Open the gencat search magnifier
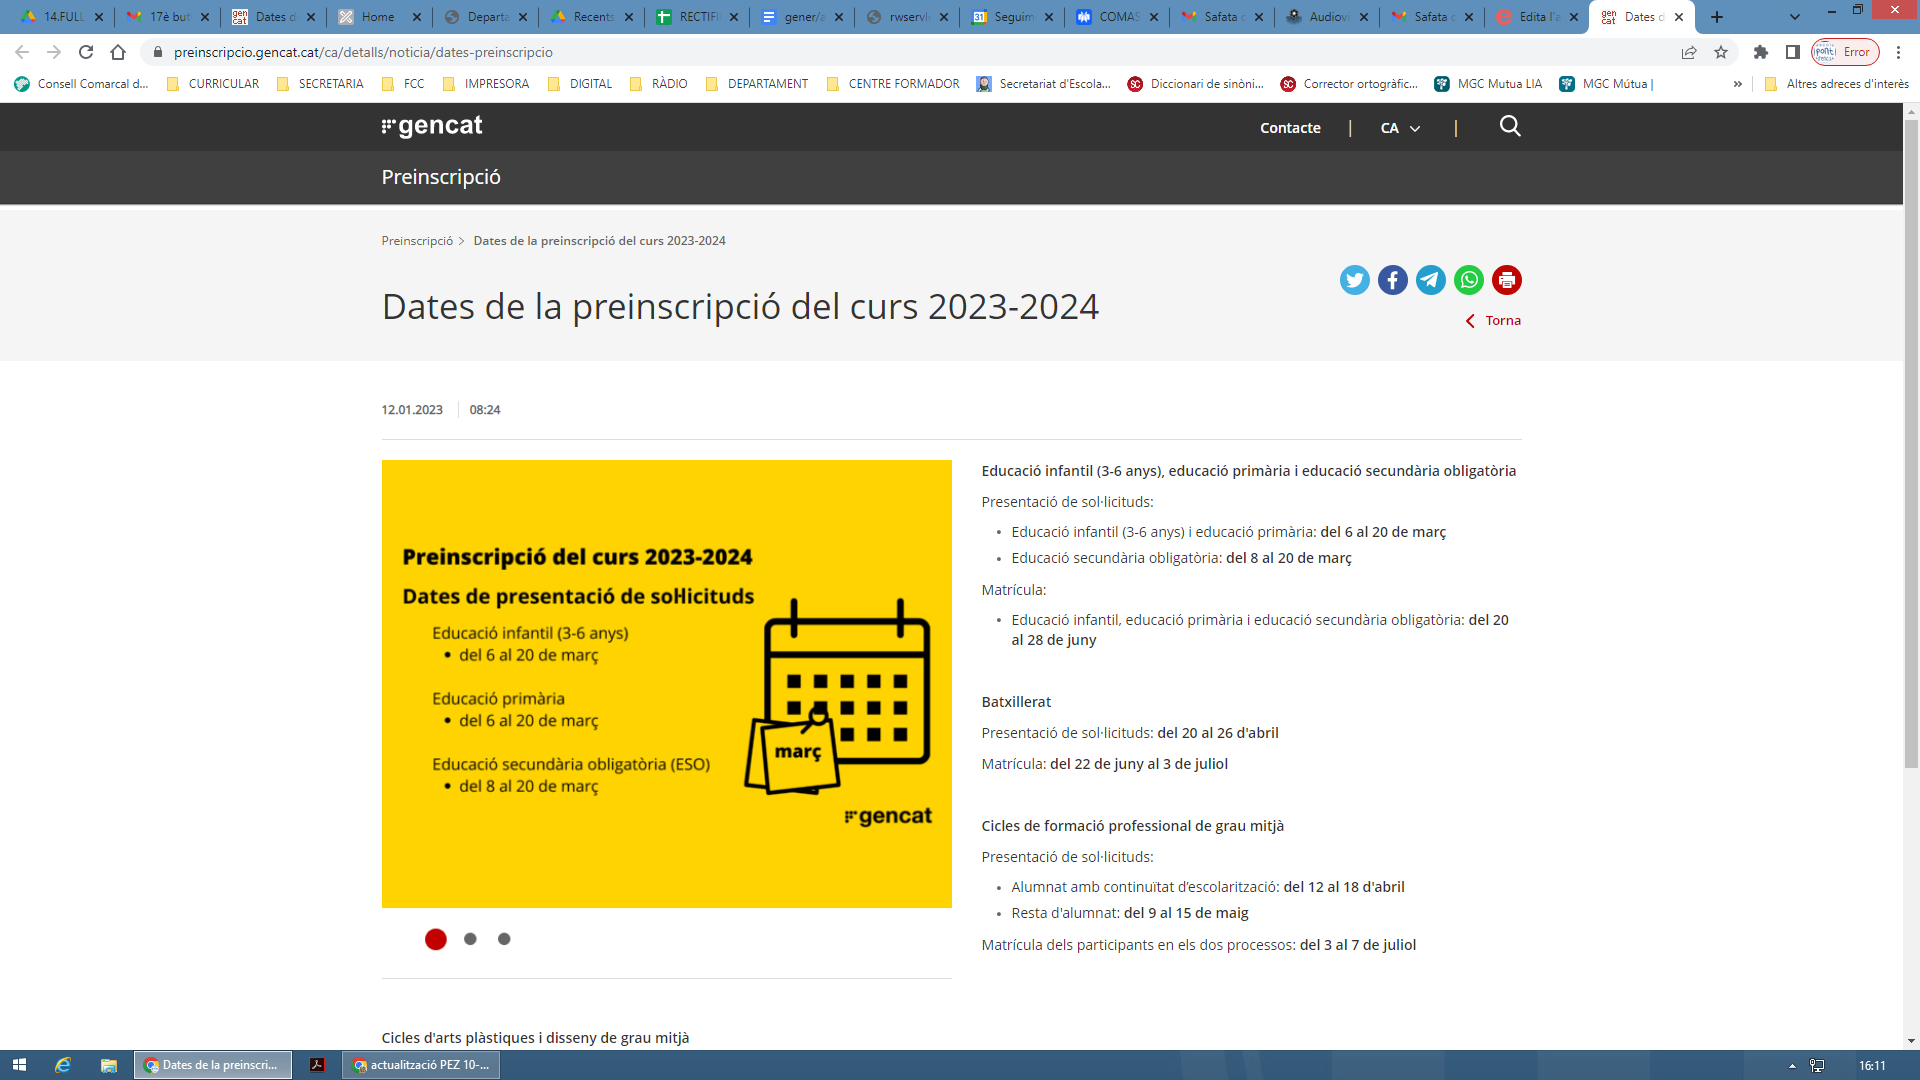The width and height of the screenshot is (1920, 1080). click(x=1510, y=127)
